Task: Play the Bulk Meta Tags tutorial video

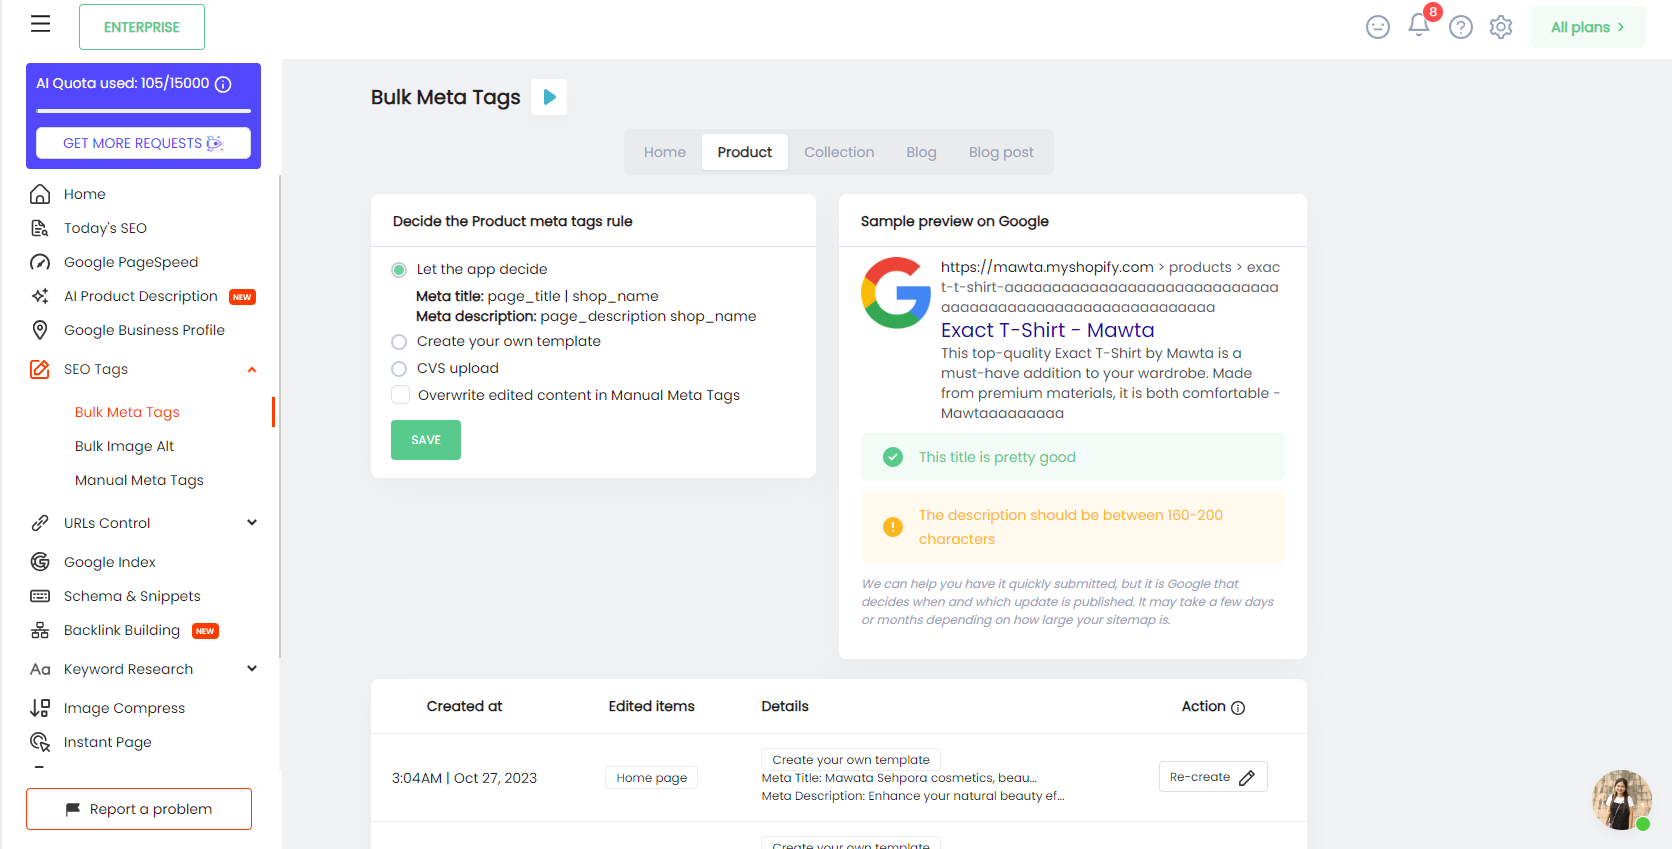Action: point(549,97)
